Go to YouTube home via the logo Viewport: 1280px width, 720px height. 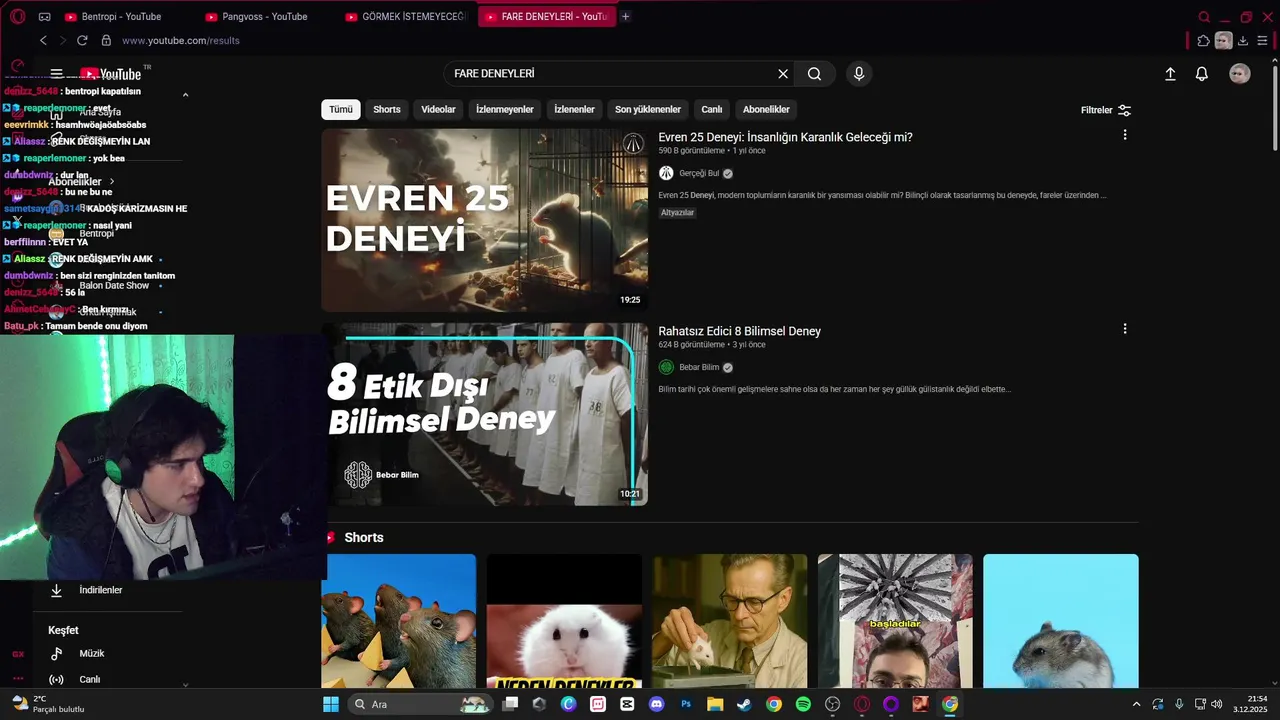coord(112,74)
